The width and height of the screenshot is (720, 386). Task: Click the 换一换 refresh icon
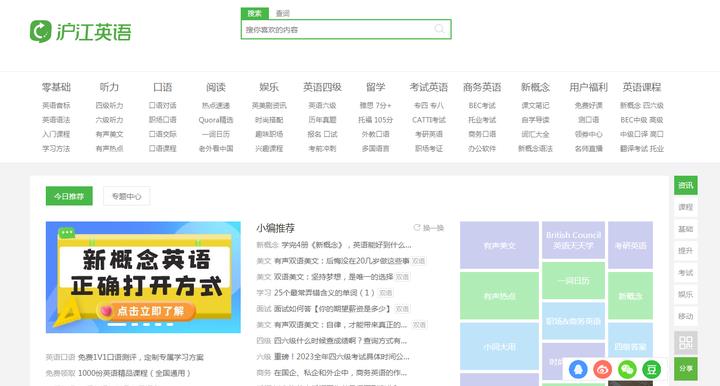(x=417, y=228)
